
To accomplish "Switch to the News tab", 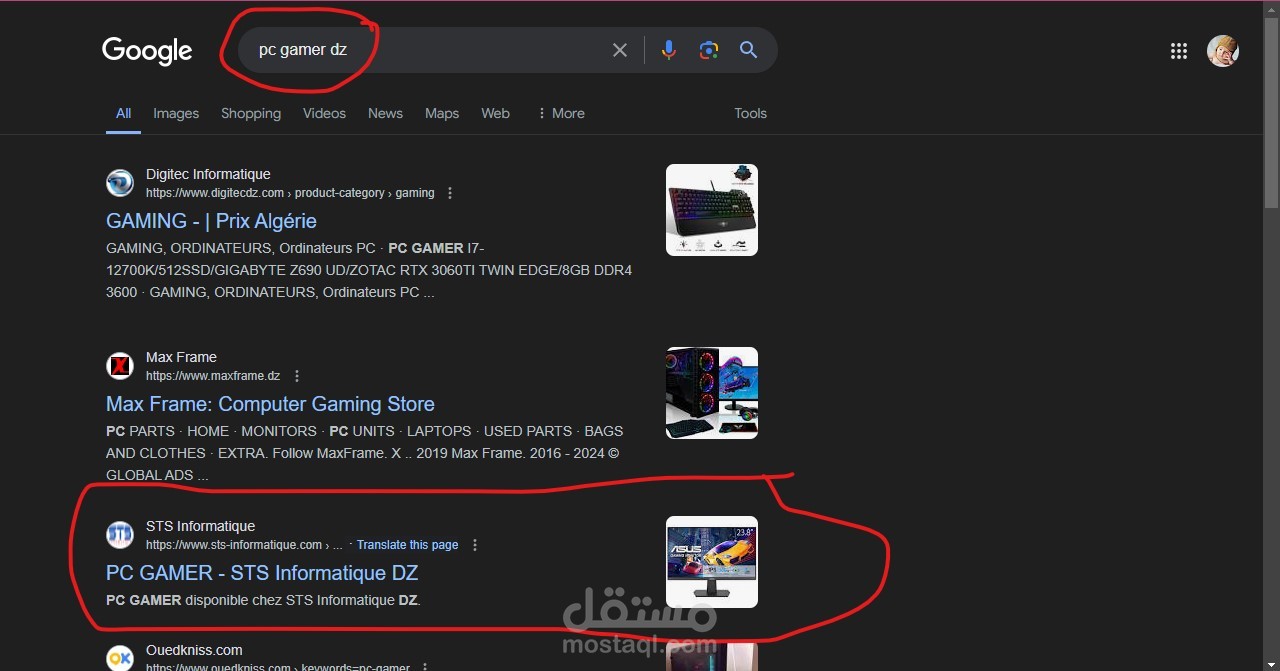I will [385, 113].
